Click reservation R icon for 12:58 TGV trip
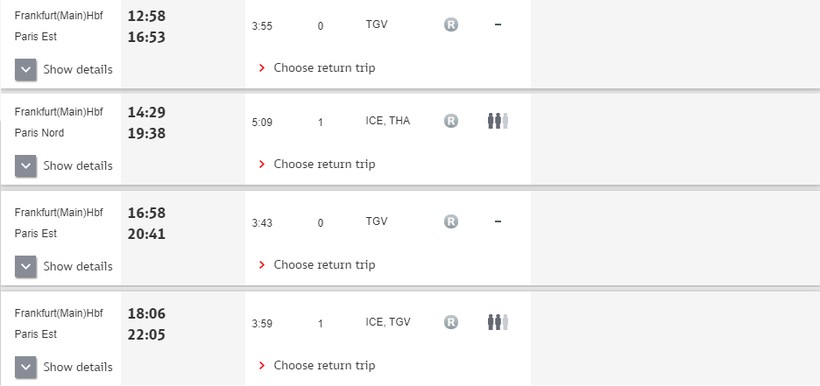The width and height of the screenshot is (820, 386). 451,25
